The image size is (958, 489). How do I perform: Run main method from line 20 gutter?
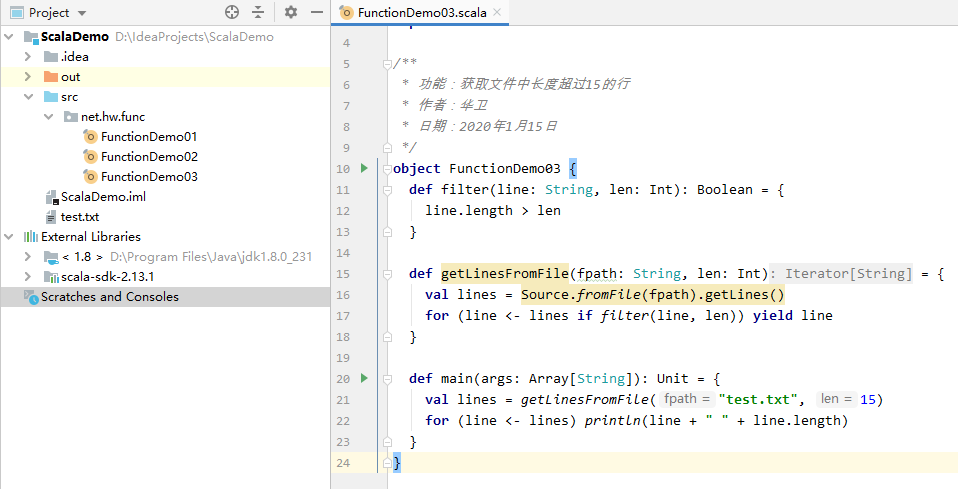364,378
